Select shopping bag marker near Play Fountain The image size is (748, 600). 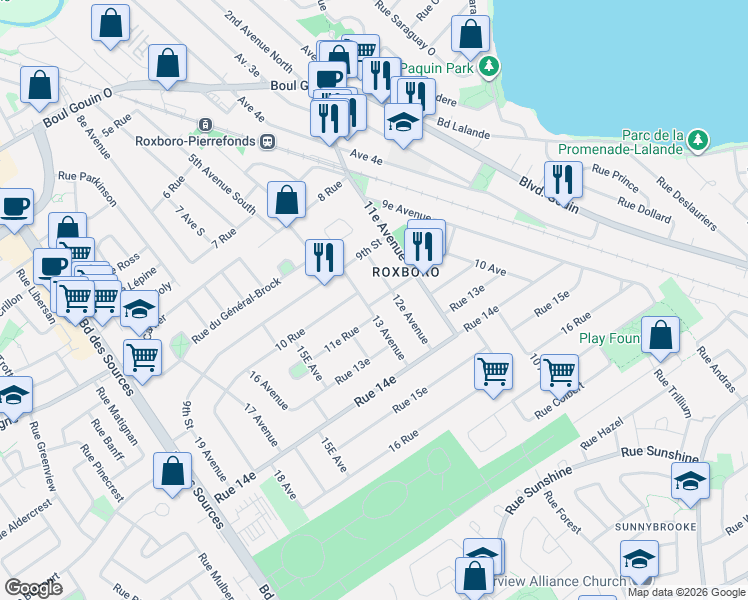(x=661, y=335)
